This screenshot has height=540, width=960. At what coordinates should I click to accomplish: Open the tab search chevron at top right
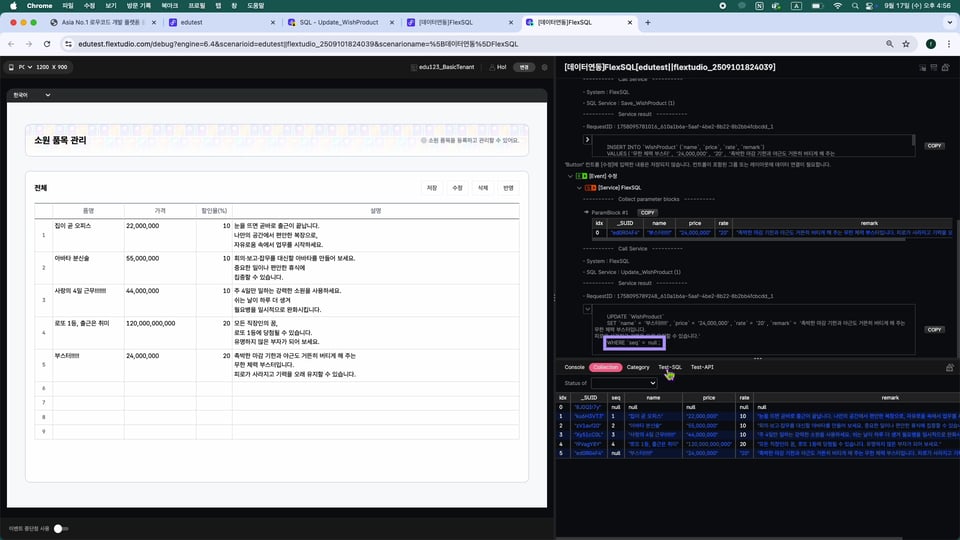tap(950, 23)
